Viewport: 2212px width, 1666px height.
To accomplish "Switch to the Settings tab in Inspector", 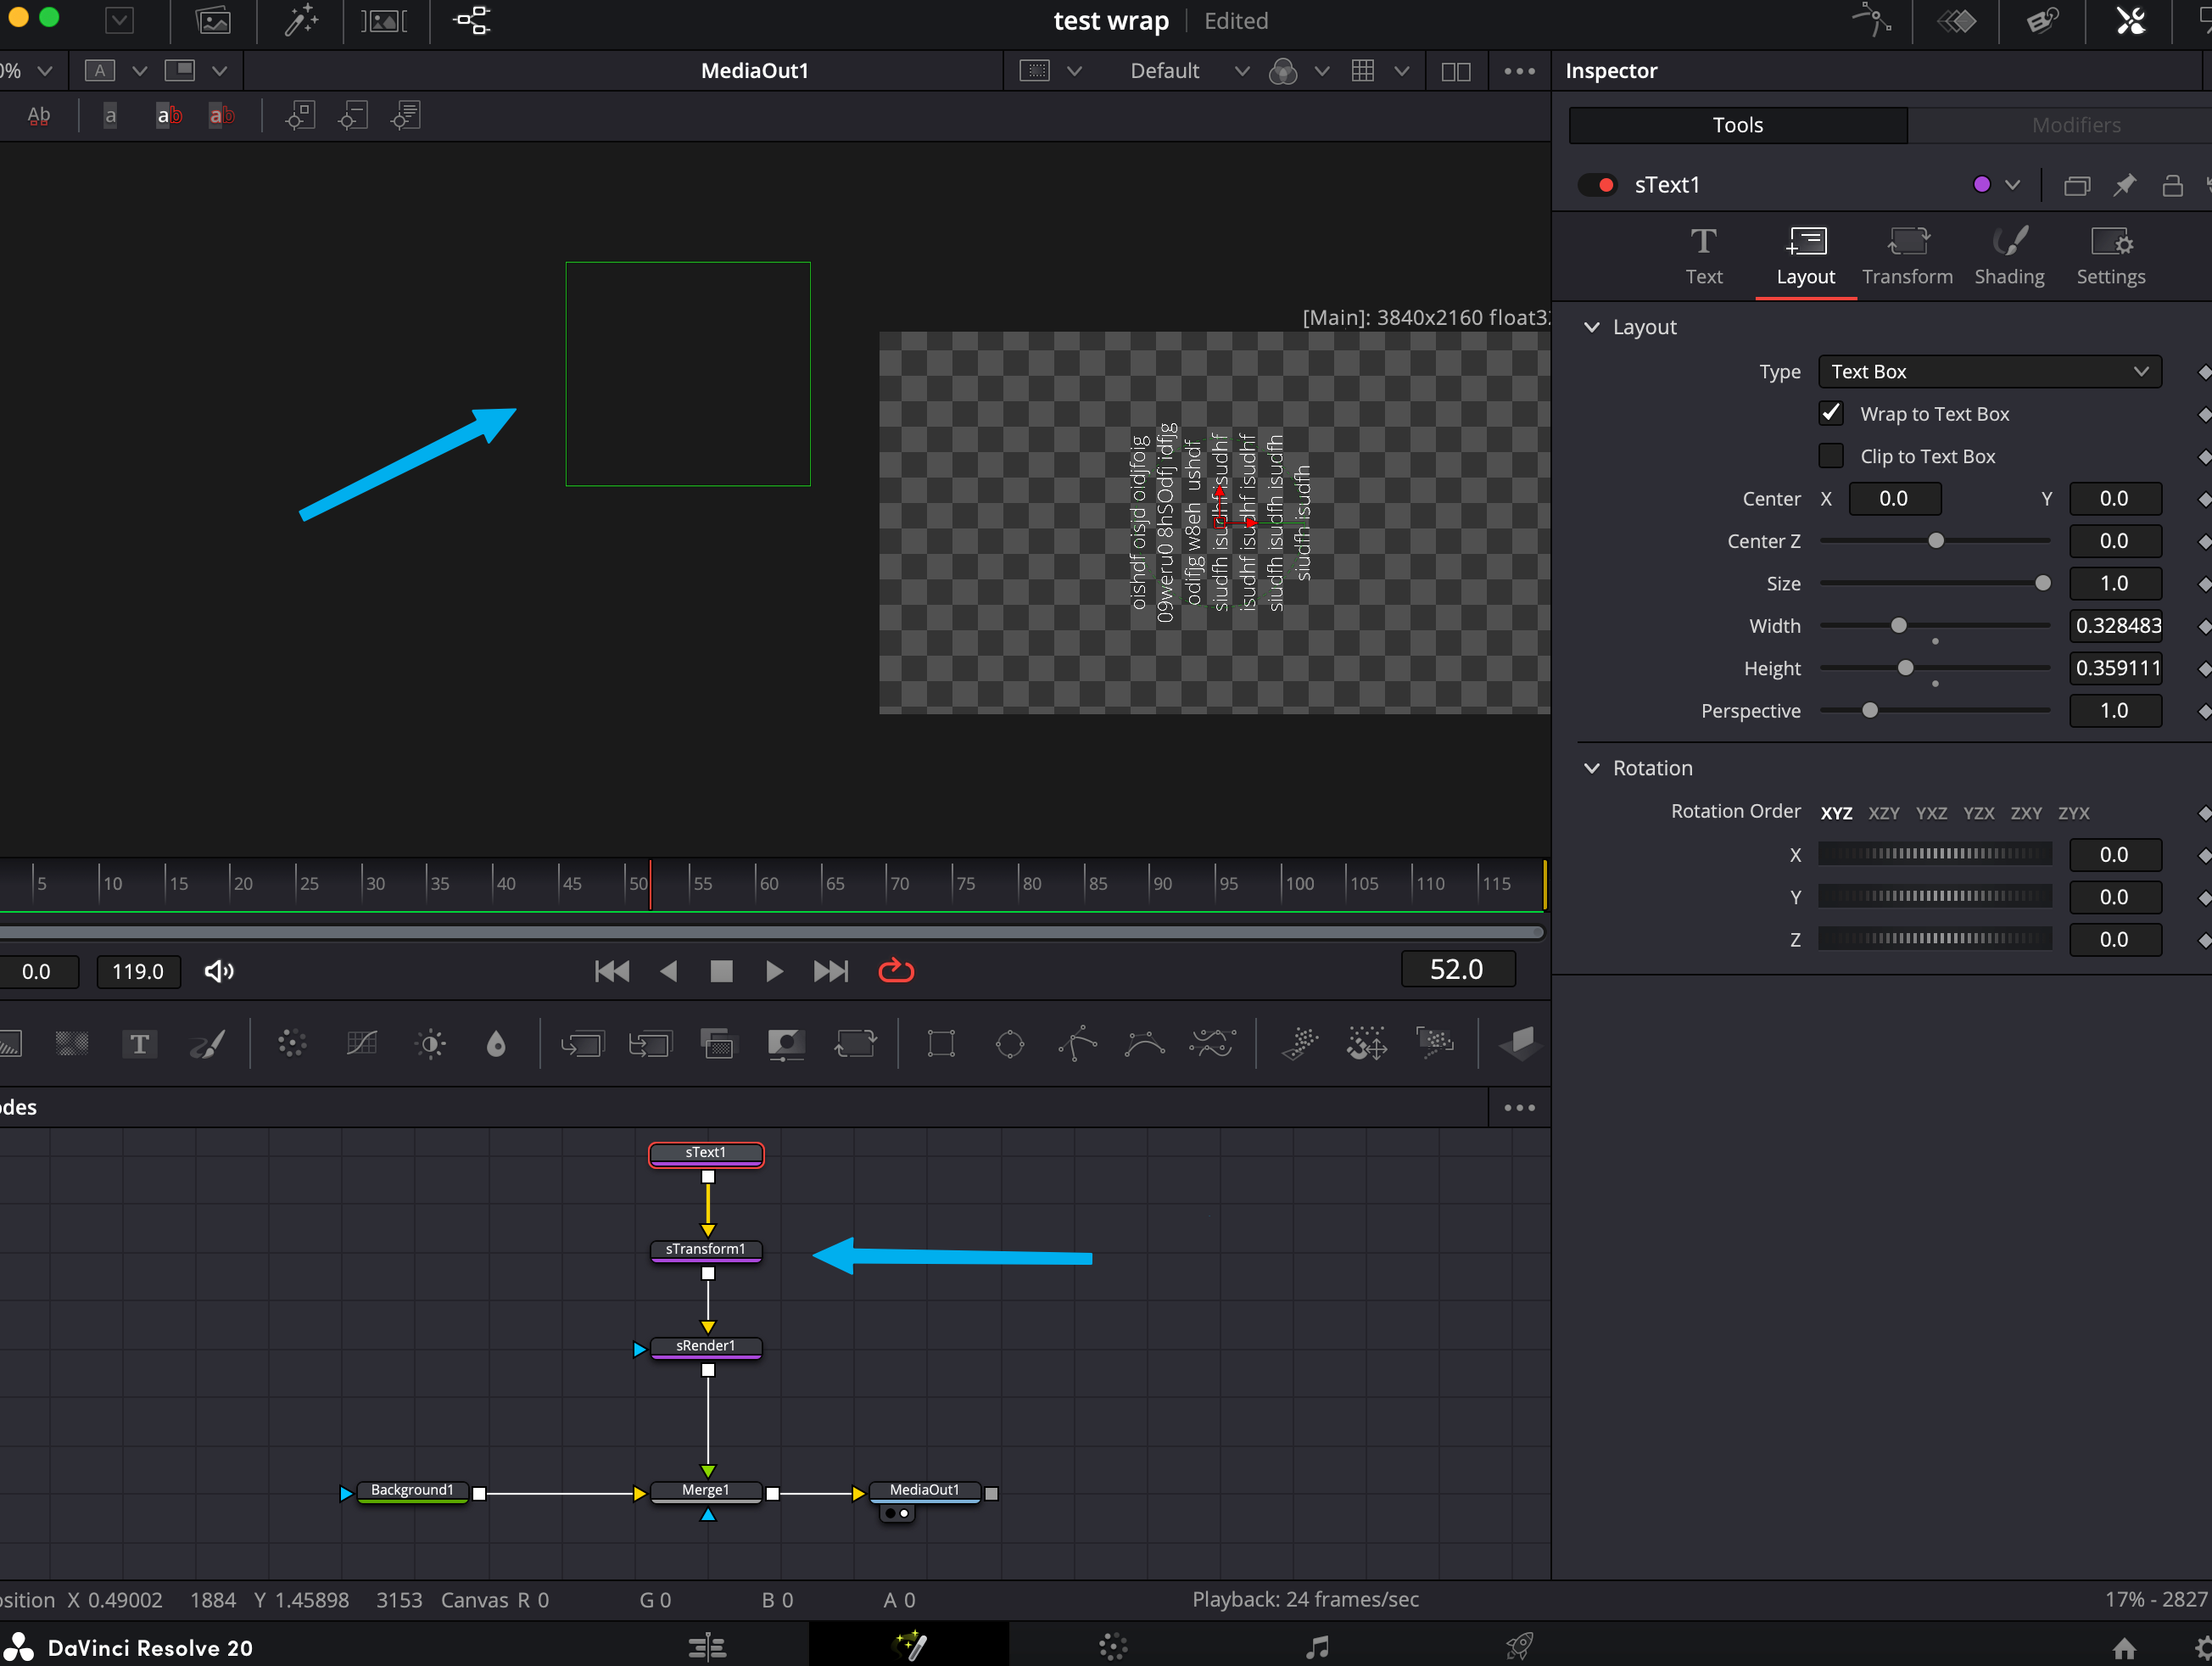I will (x=2110, y=256).
